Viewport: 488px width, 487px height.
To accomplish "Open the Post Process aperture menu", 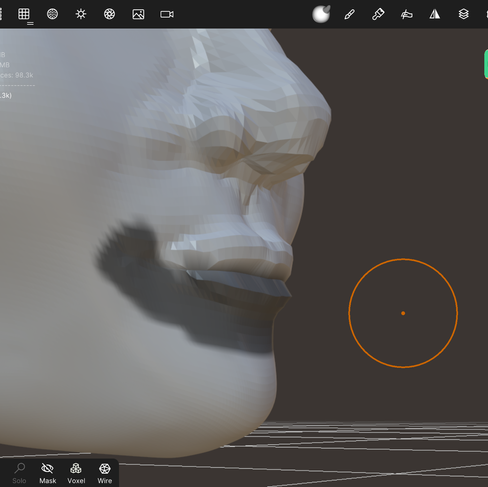I will click(110, 14).
